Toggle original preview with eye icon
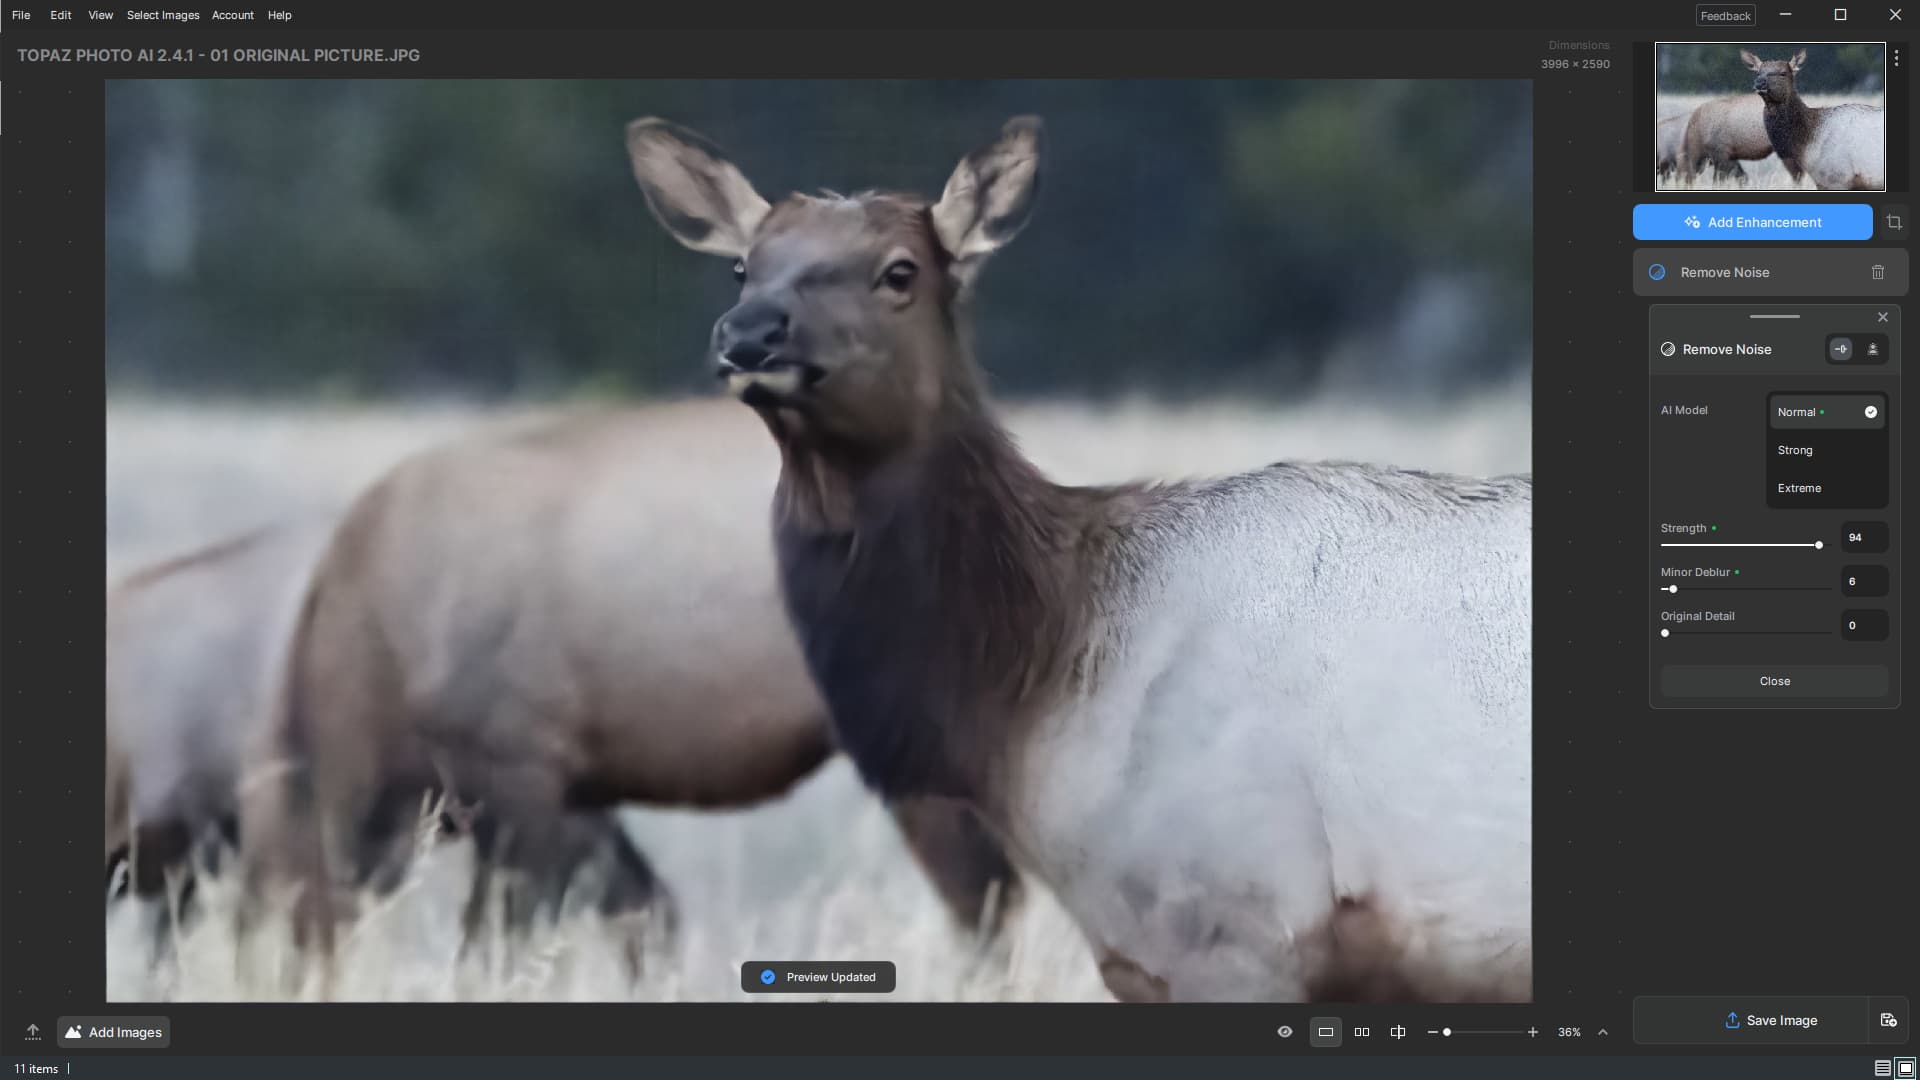This screenshot has height=1080, width=1920. pos(1285,1032)
